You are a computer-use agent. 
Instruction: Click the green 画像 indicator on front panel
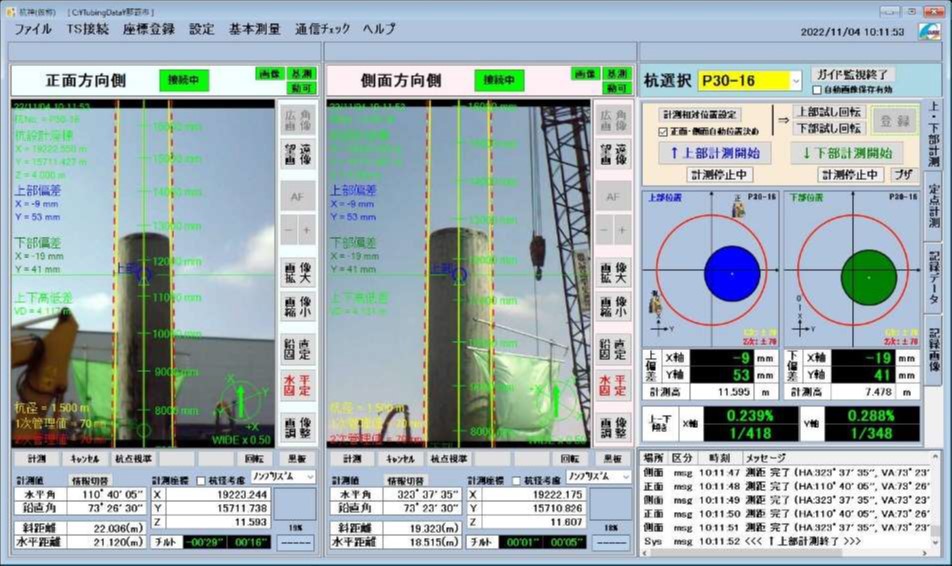click(x=269, y=74)
